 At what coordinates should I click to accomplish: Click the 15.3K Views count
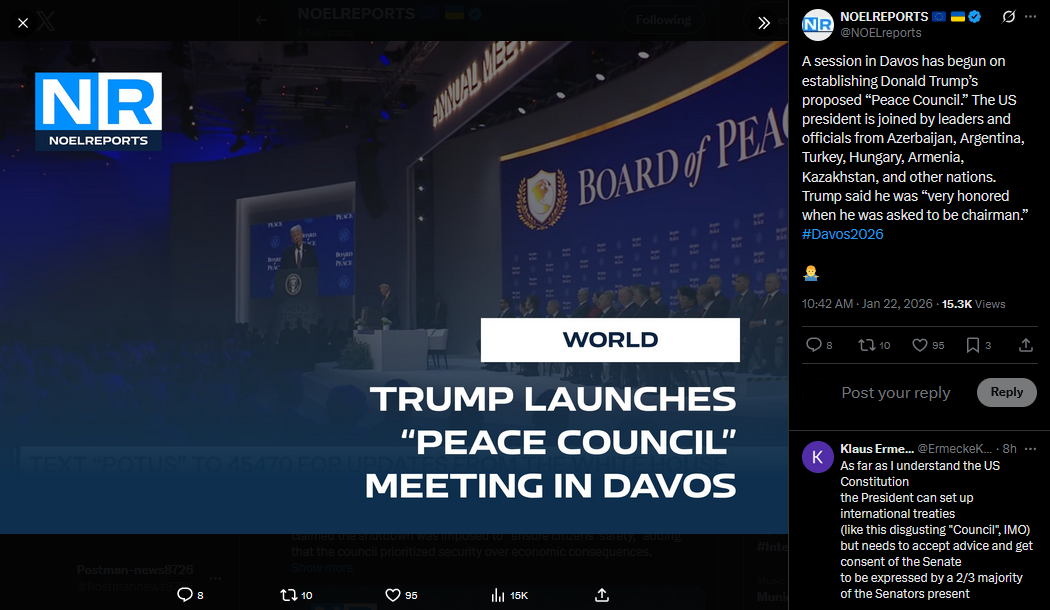pyautogui.click(x=974, y=304)
